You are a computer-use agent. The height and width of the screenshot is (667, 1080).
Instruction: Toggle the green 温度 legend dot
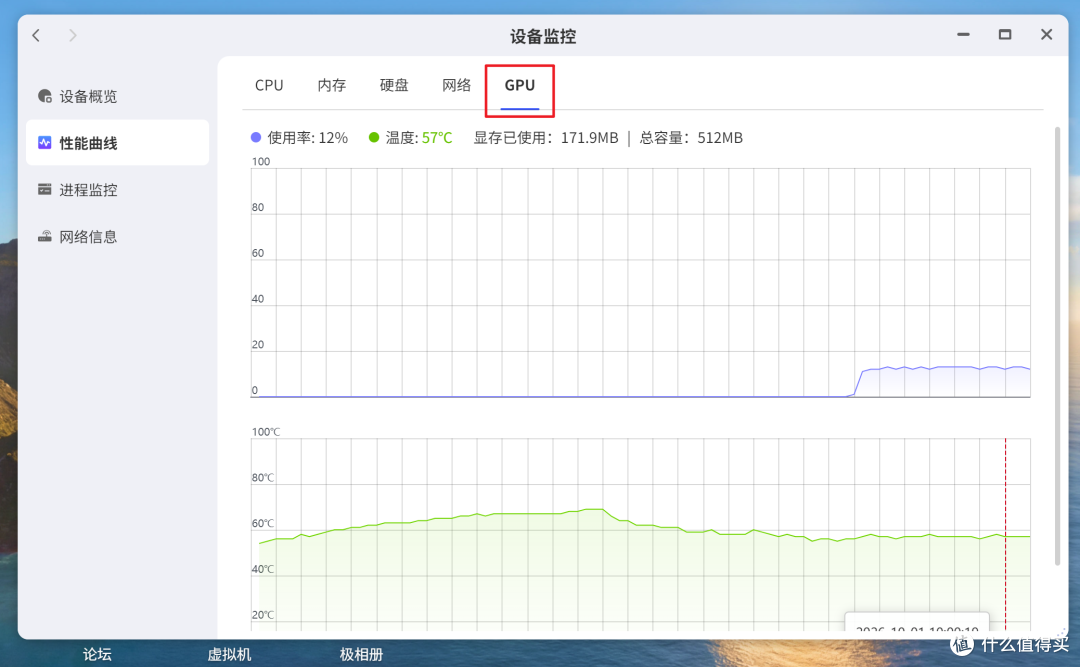[x=374, y=138]
